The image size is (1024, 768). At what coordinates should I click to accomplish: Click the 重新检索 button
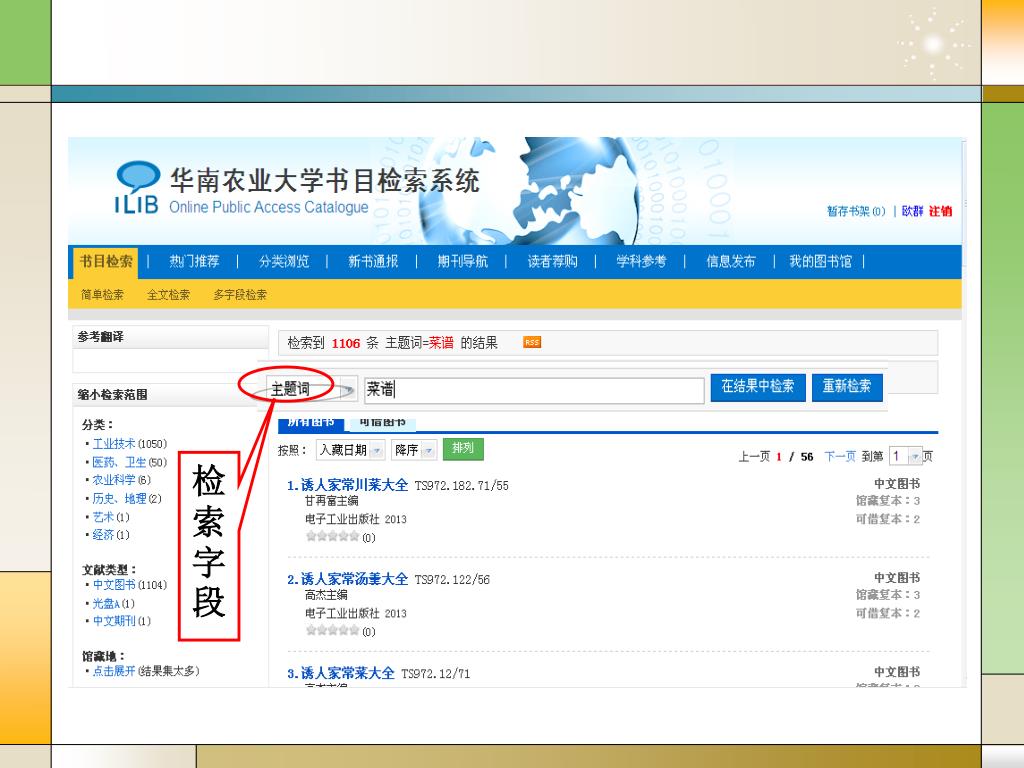pos(847,387)
